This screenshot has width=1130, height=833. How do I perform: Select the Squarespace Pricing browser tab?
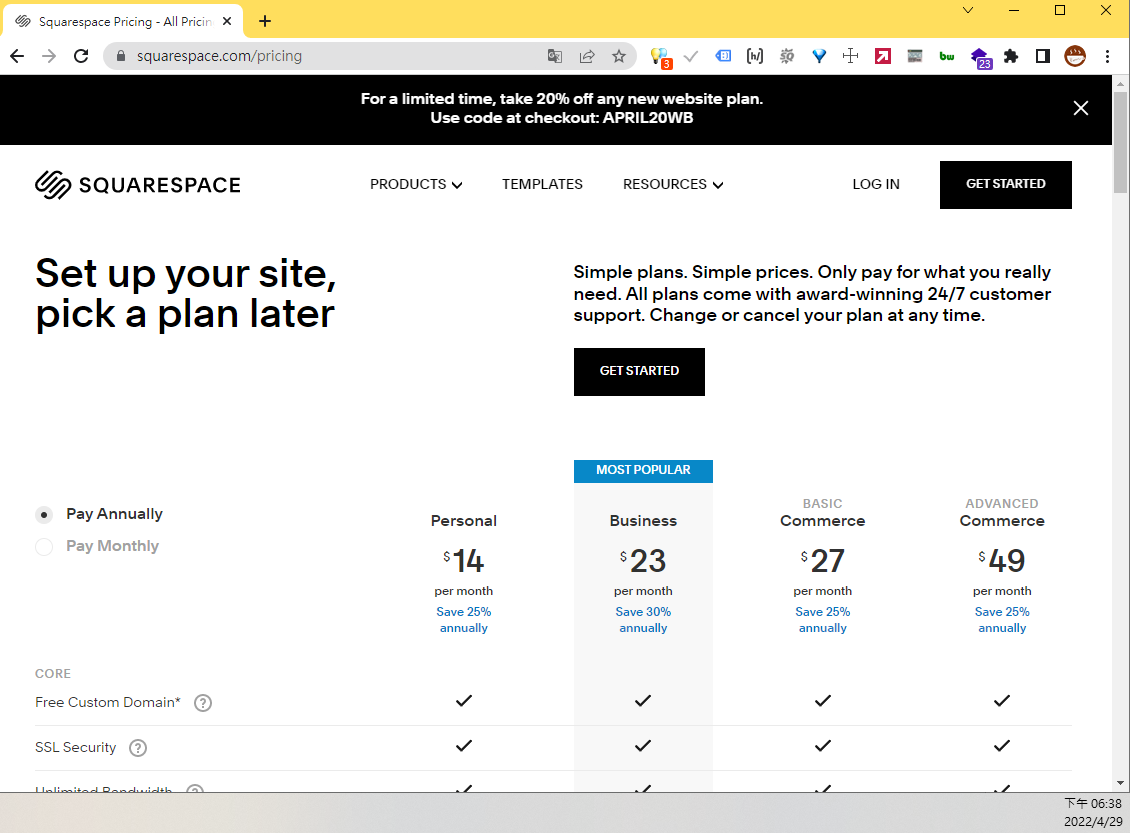(x=123, y=22)
